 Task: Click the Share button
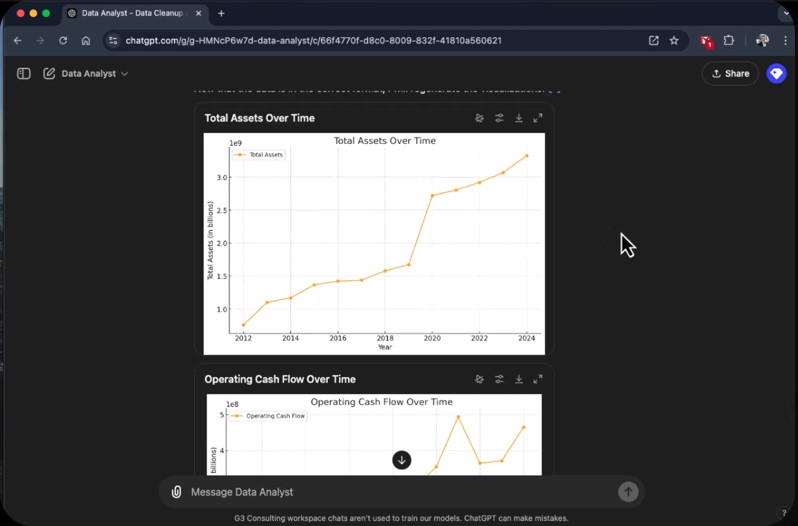(730, 74)
